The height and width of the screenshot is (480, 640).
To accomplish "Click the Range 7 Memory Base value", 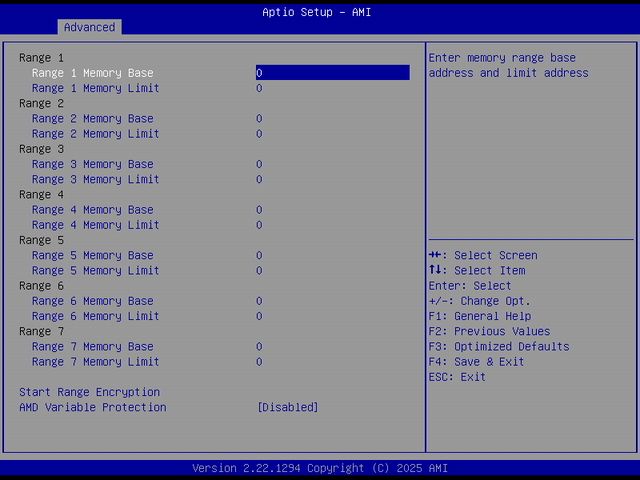I will coord(259,347).
